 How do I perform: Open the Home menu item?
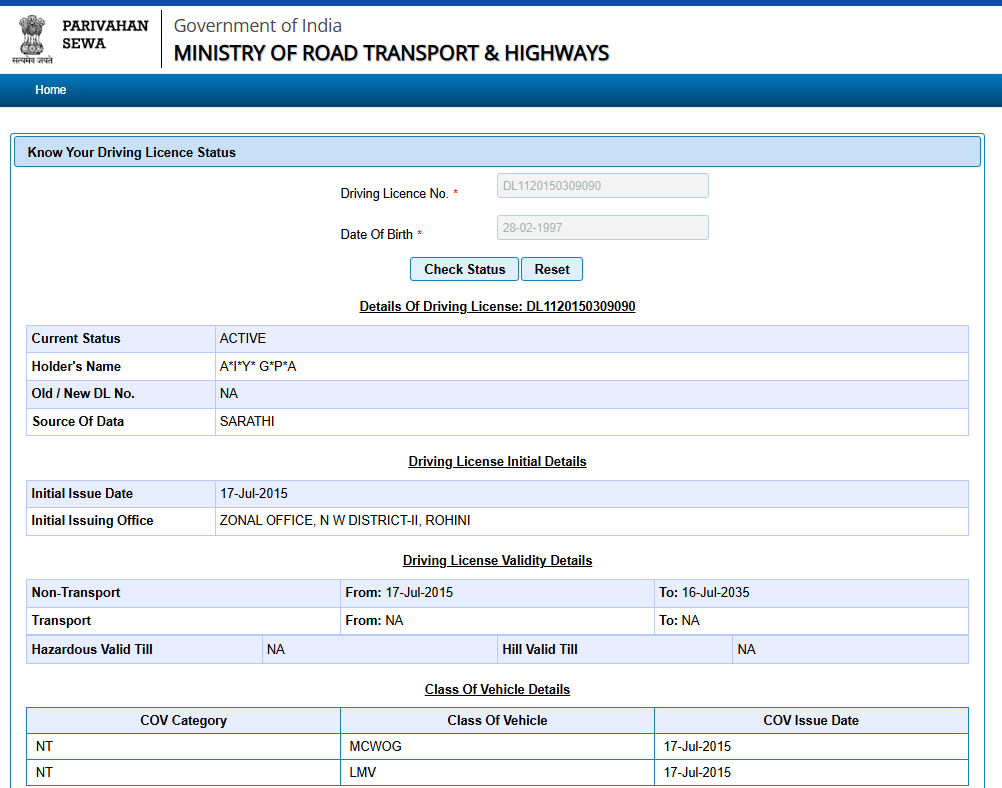click(50, 90)
